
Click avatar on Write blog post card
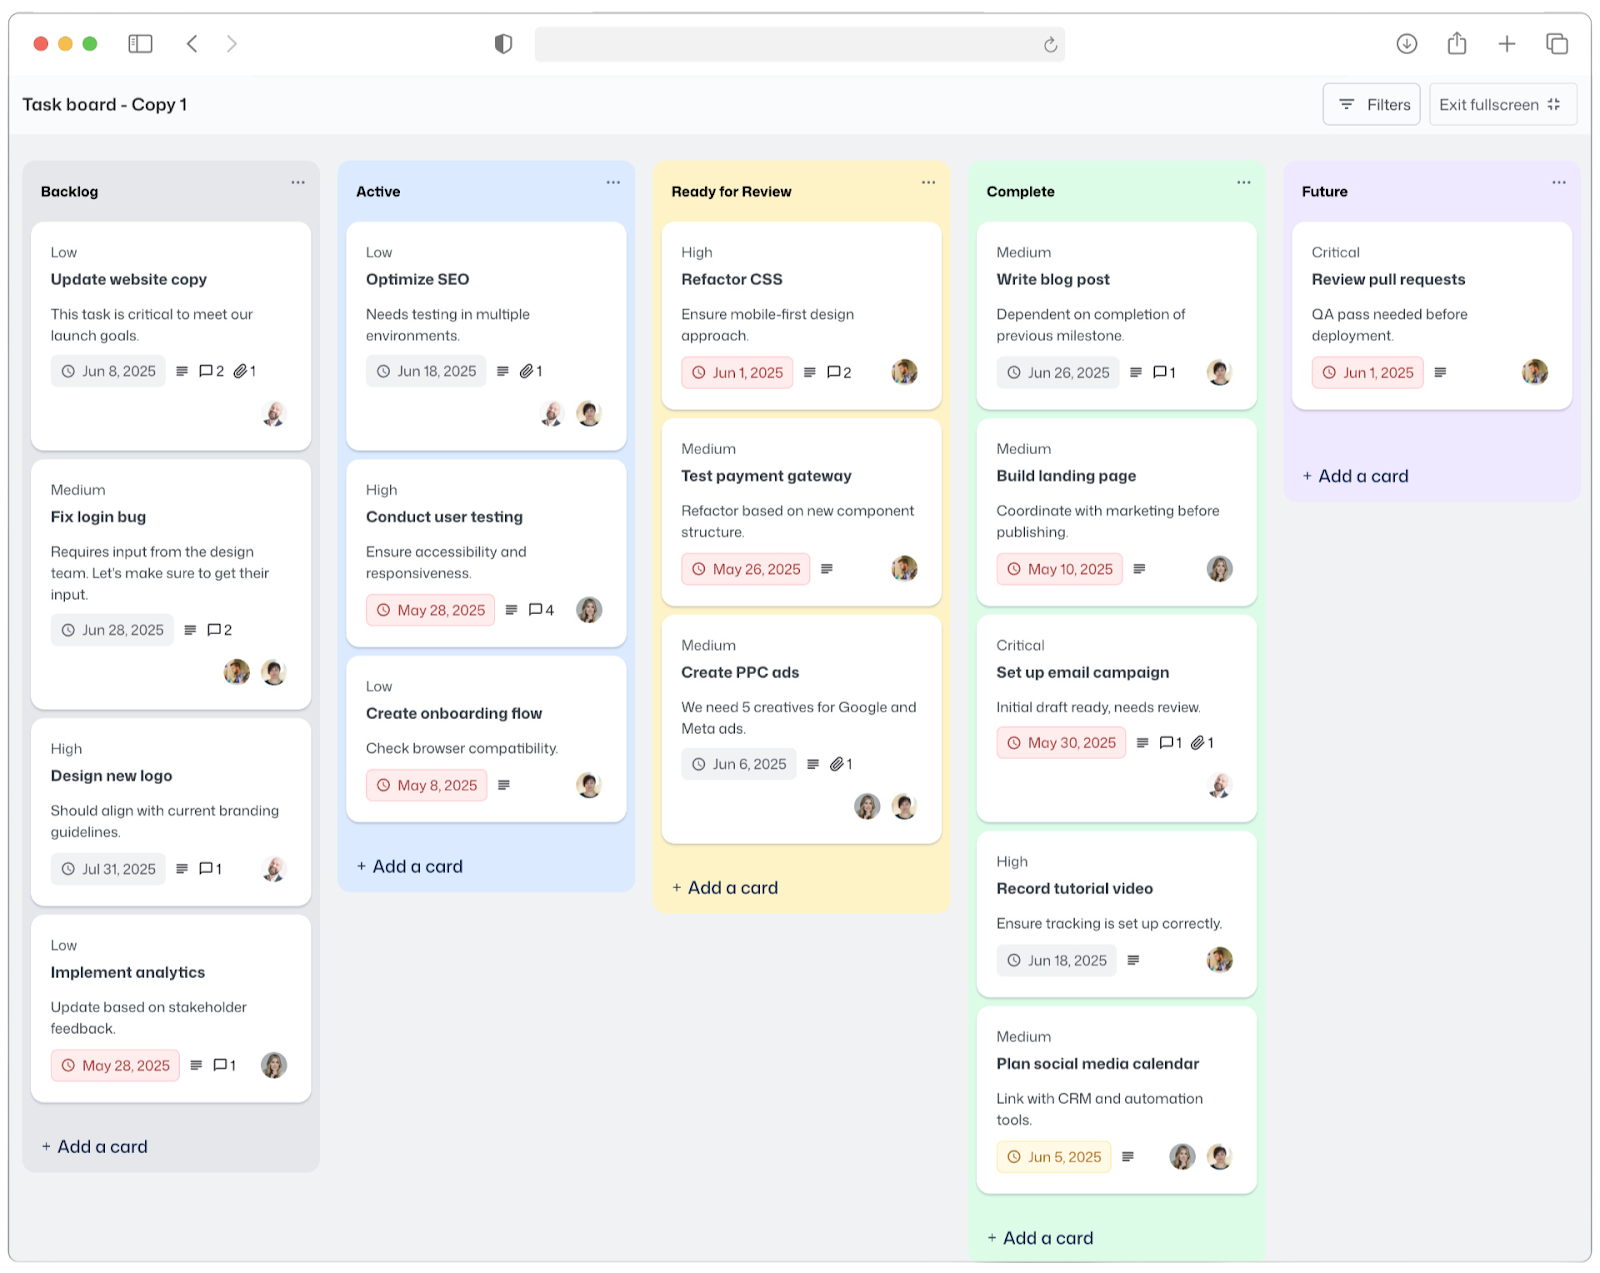point(1219,372)
